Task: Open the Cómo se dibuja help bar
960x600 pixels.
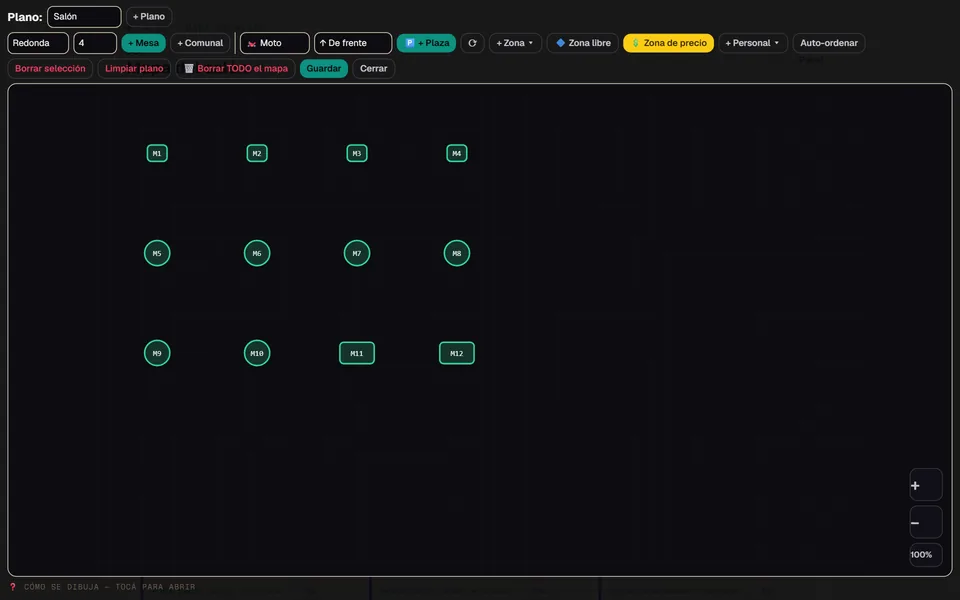Action: (103, 587)
